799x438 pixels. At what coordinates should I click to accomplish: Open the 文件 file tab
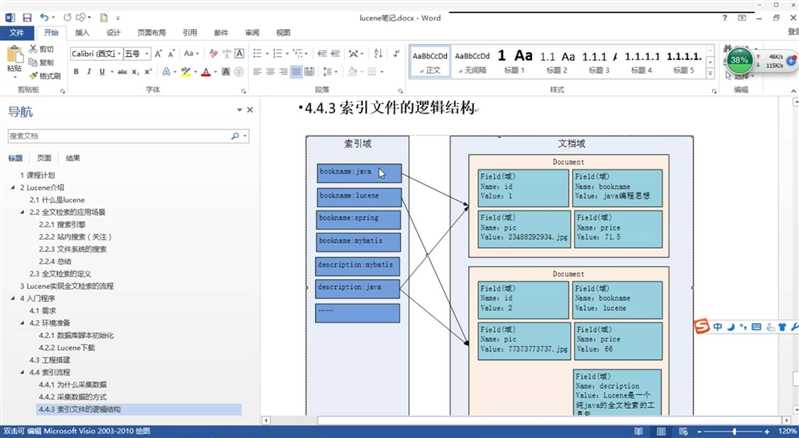16,33
